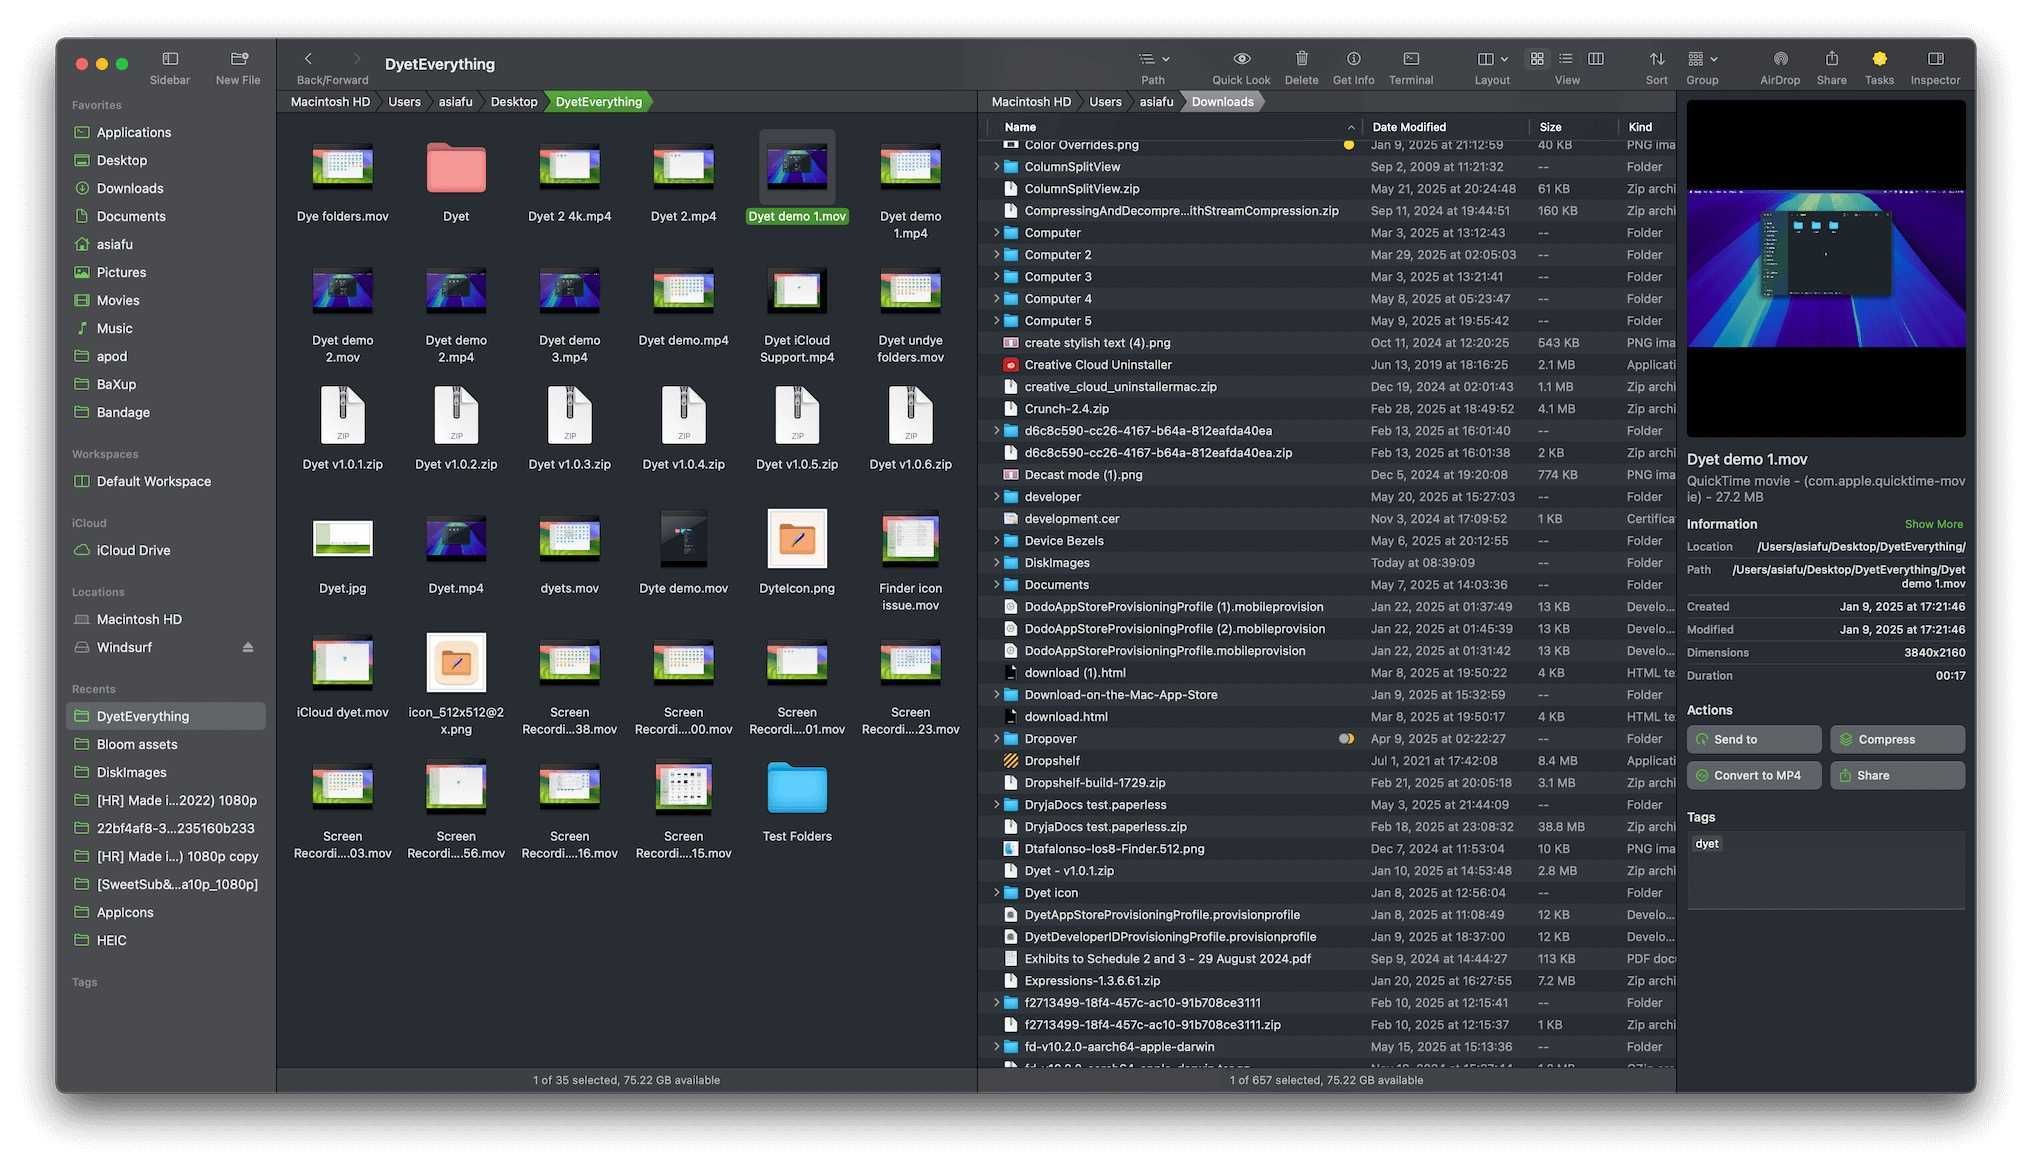Click Show More in the Information panel
Screen dimensions: 2032x1167
(1933, 523)
